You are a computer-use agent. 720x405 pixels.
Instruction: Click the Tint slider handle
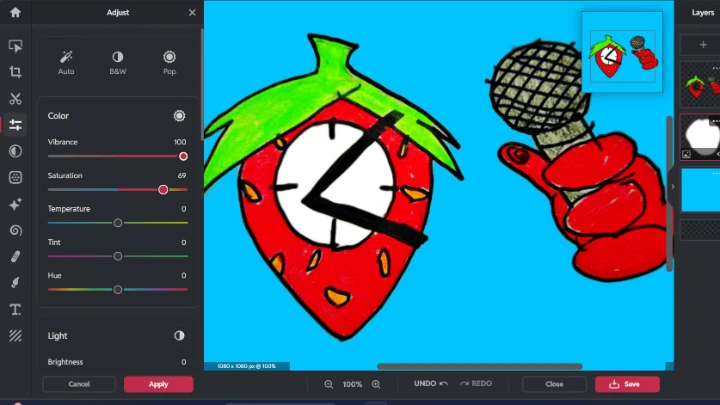(x=118, y=256)
